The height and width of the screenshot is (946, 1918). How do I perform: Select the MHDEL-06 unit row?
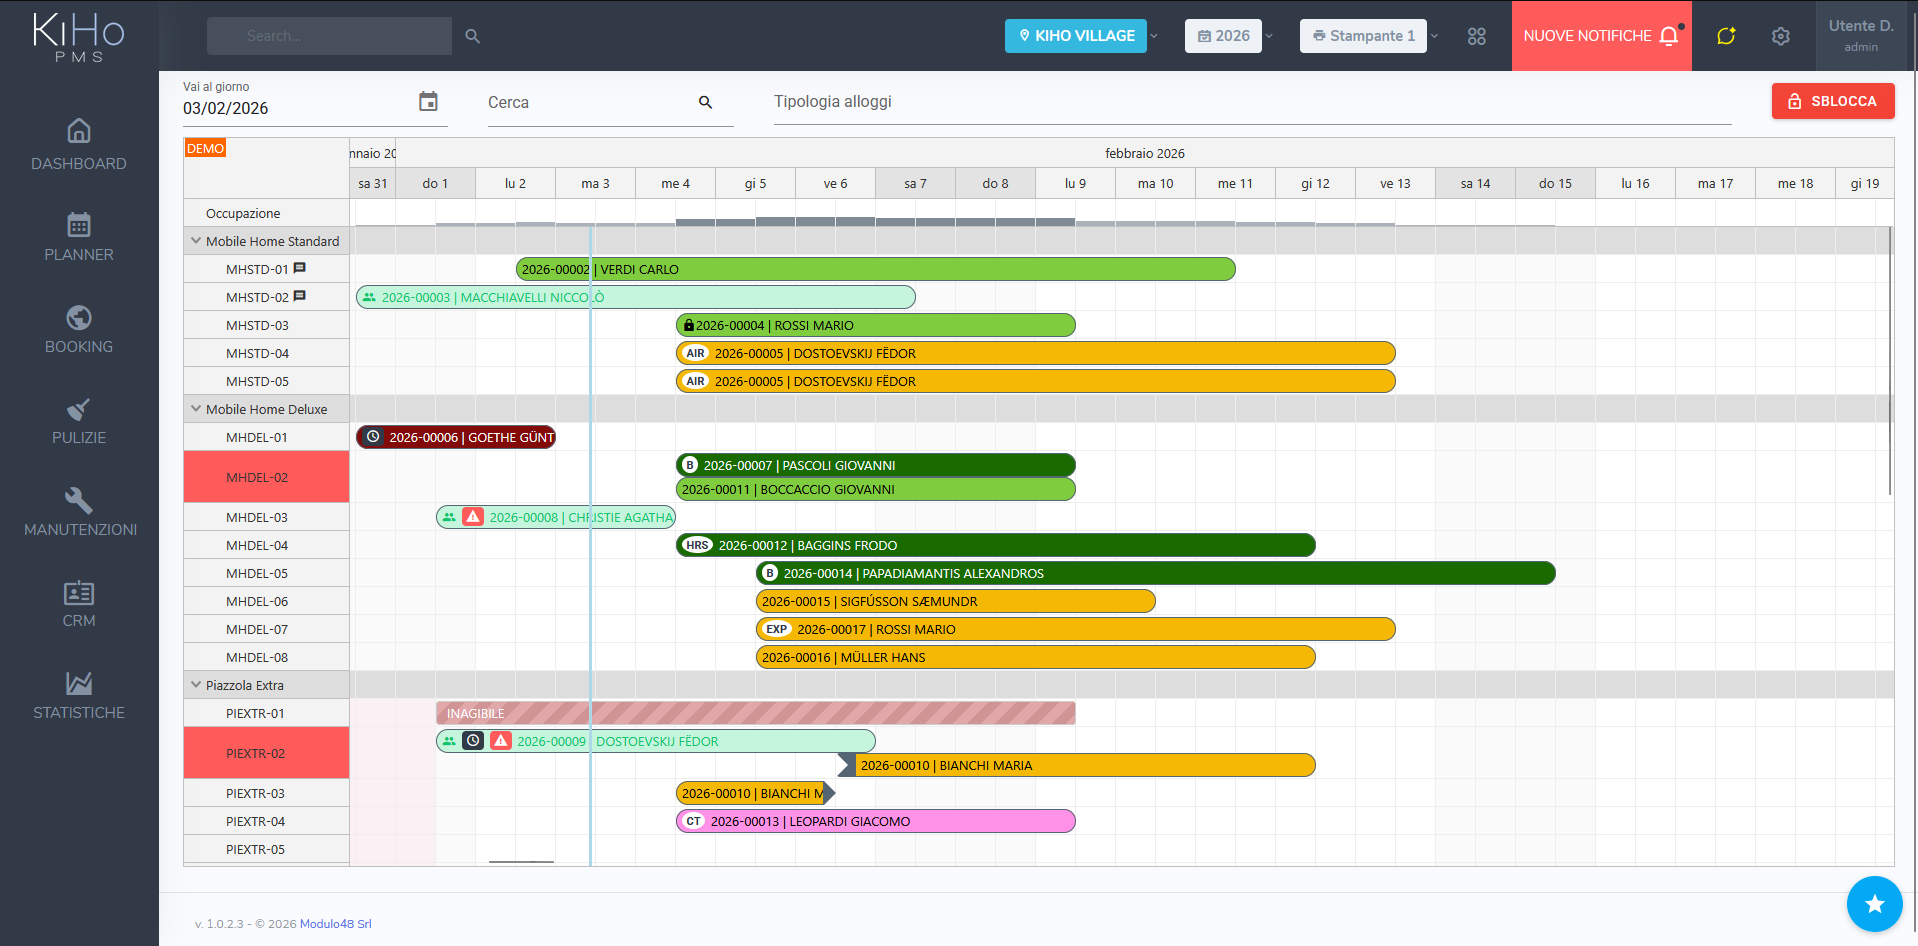pos(266,601)
